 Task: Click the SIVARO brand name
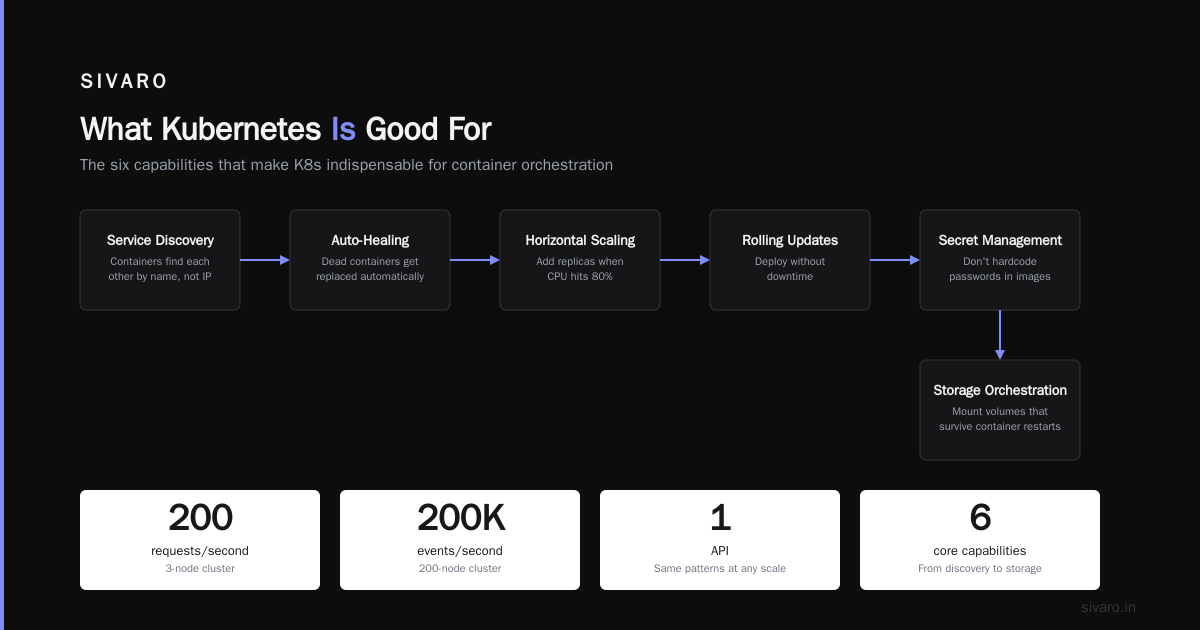(x=124, y=82)
